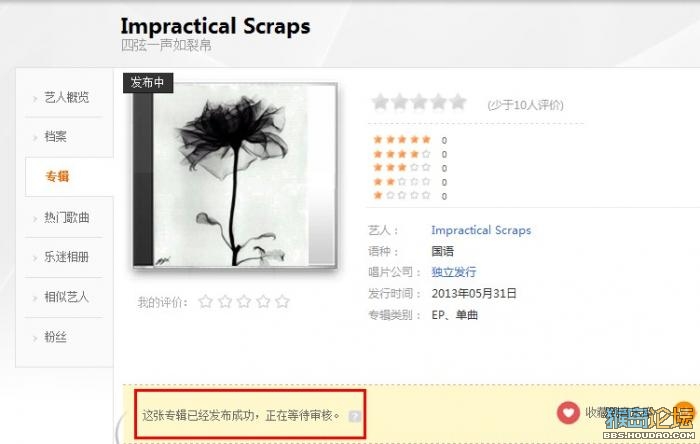Rate album with second star
This screenshot has height=444, width=700.
click(x=225, y=302)
